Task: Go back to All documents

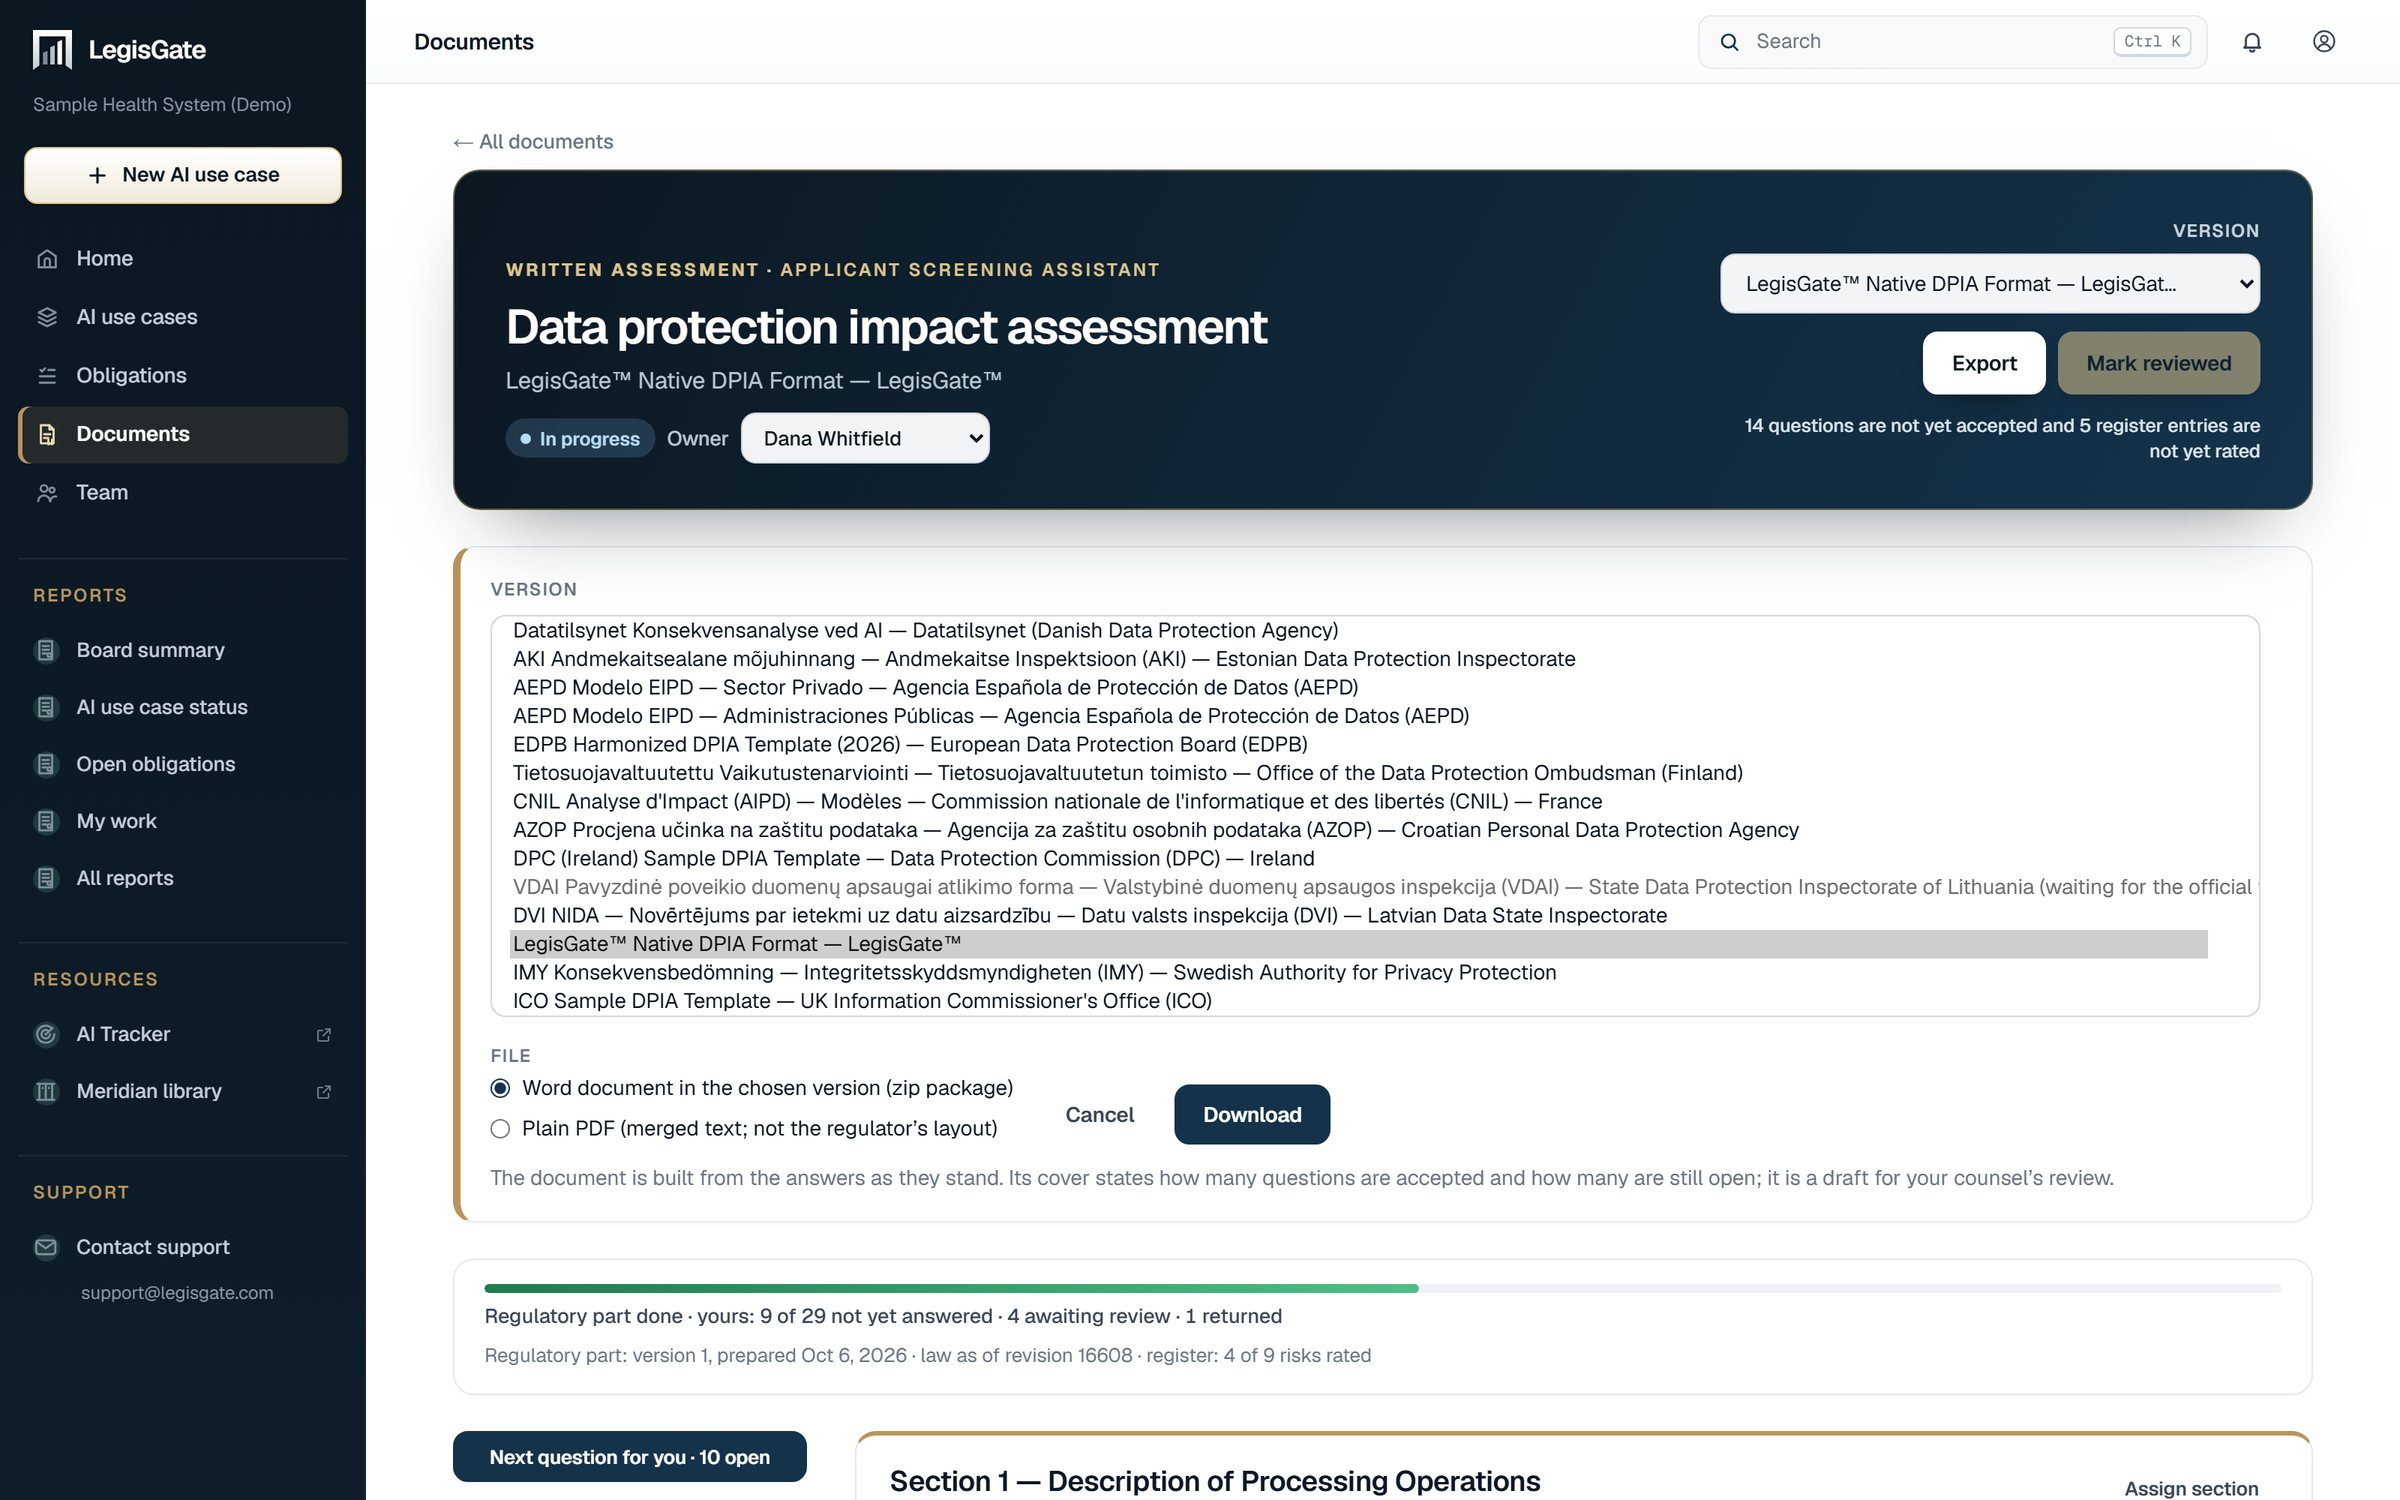Action: tap(533, 142)
